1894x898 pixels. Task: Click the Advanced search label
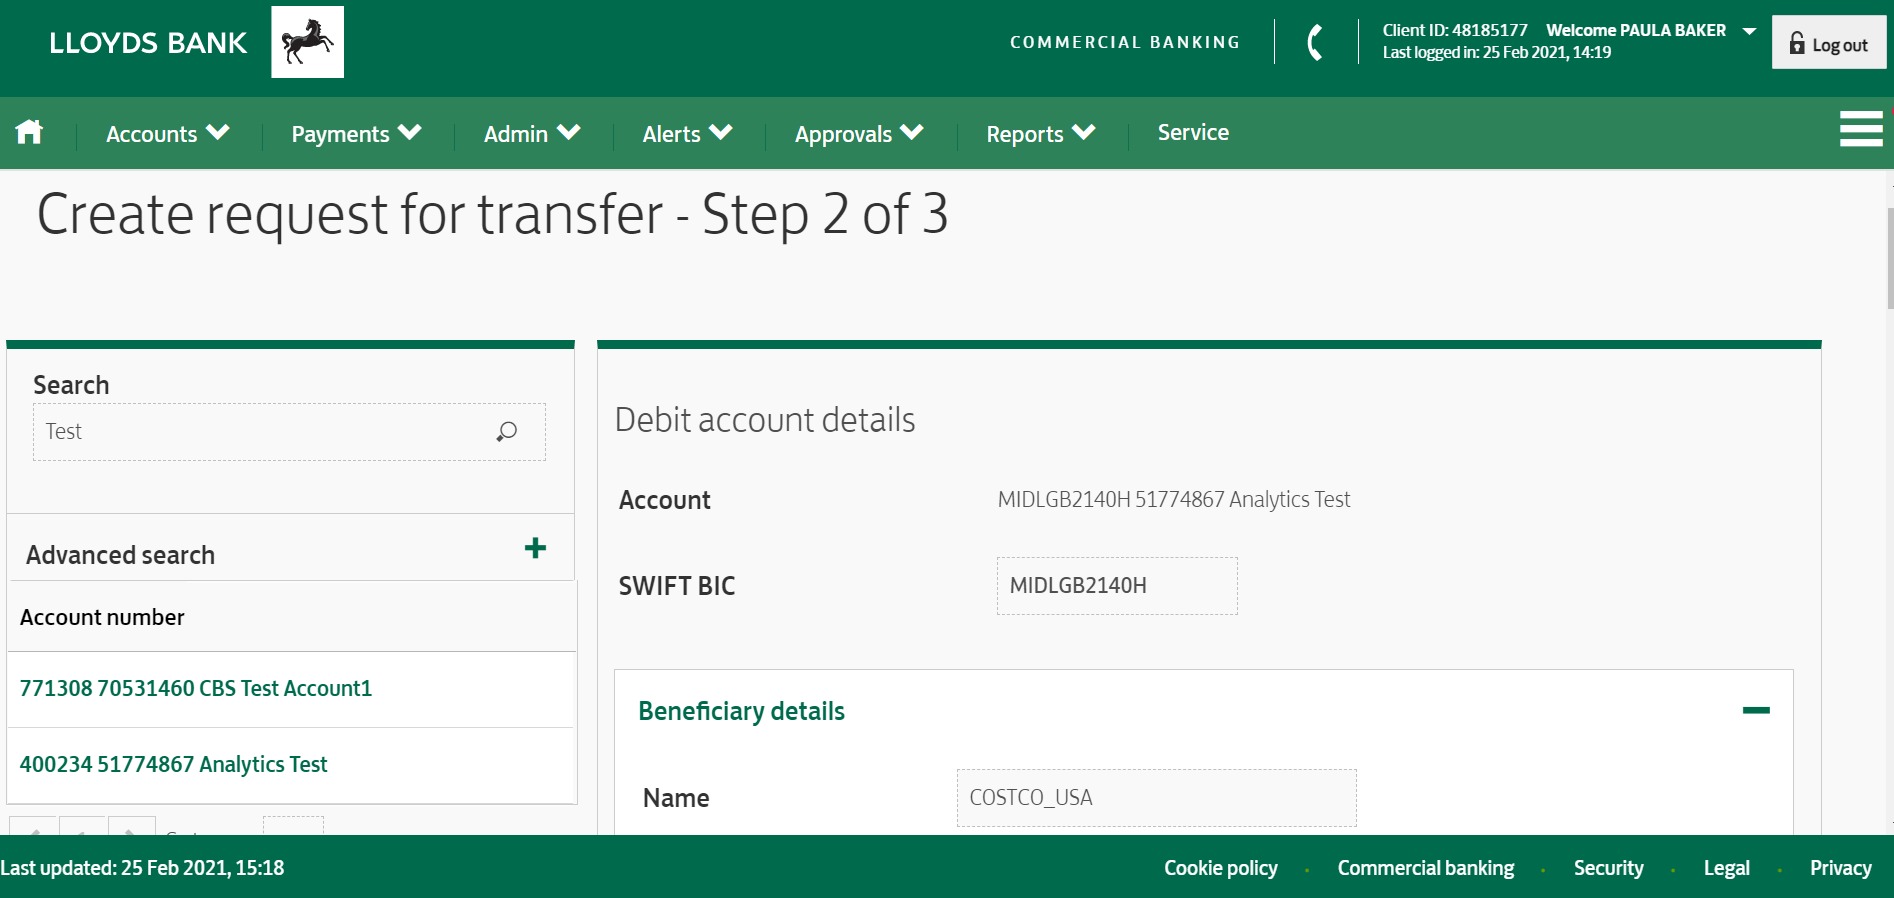[x=120, y=555]
